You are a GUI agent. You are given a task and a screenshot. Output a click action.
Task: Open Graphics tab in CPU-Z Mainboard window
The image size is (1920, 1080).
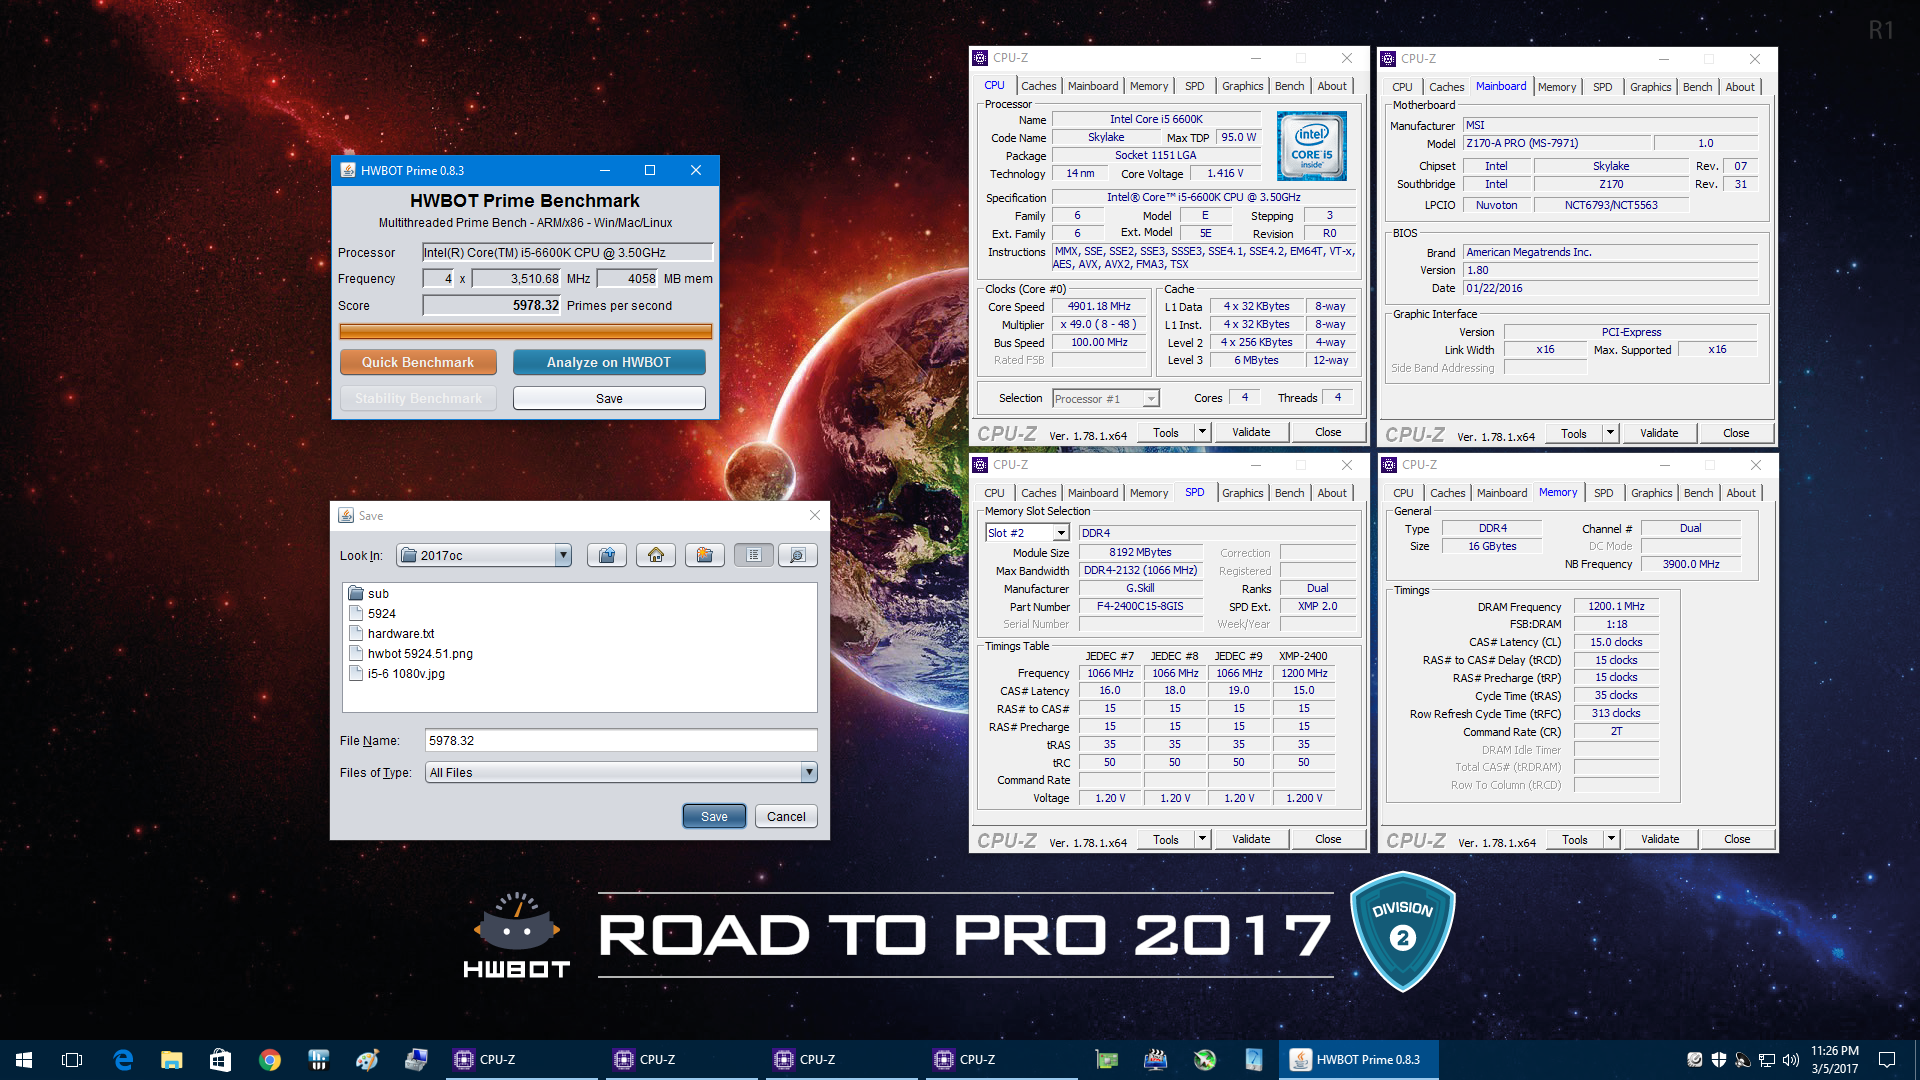[1650, 87]
